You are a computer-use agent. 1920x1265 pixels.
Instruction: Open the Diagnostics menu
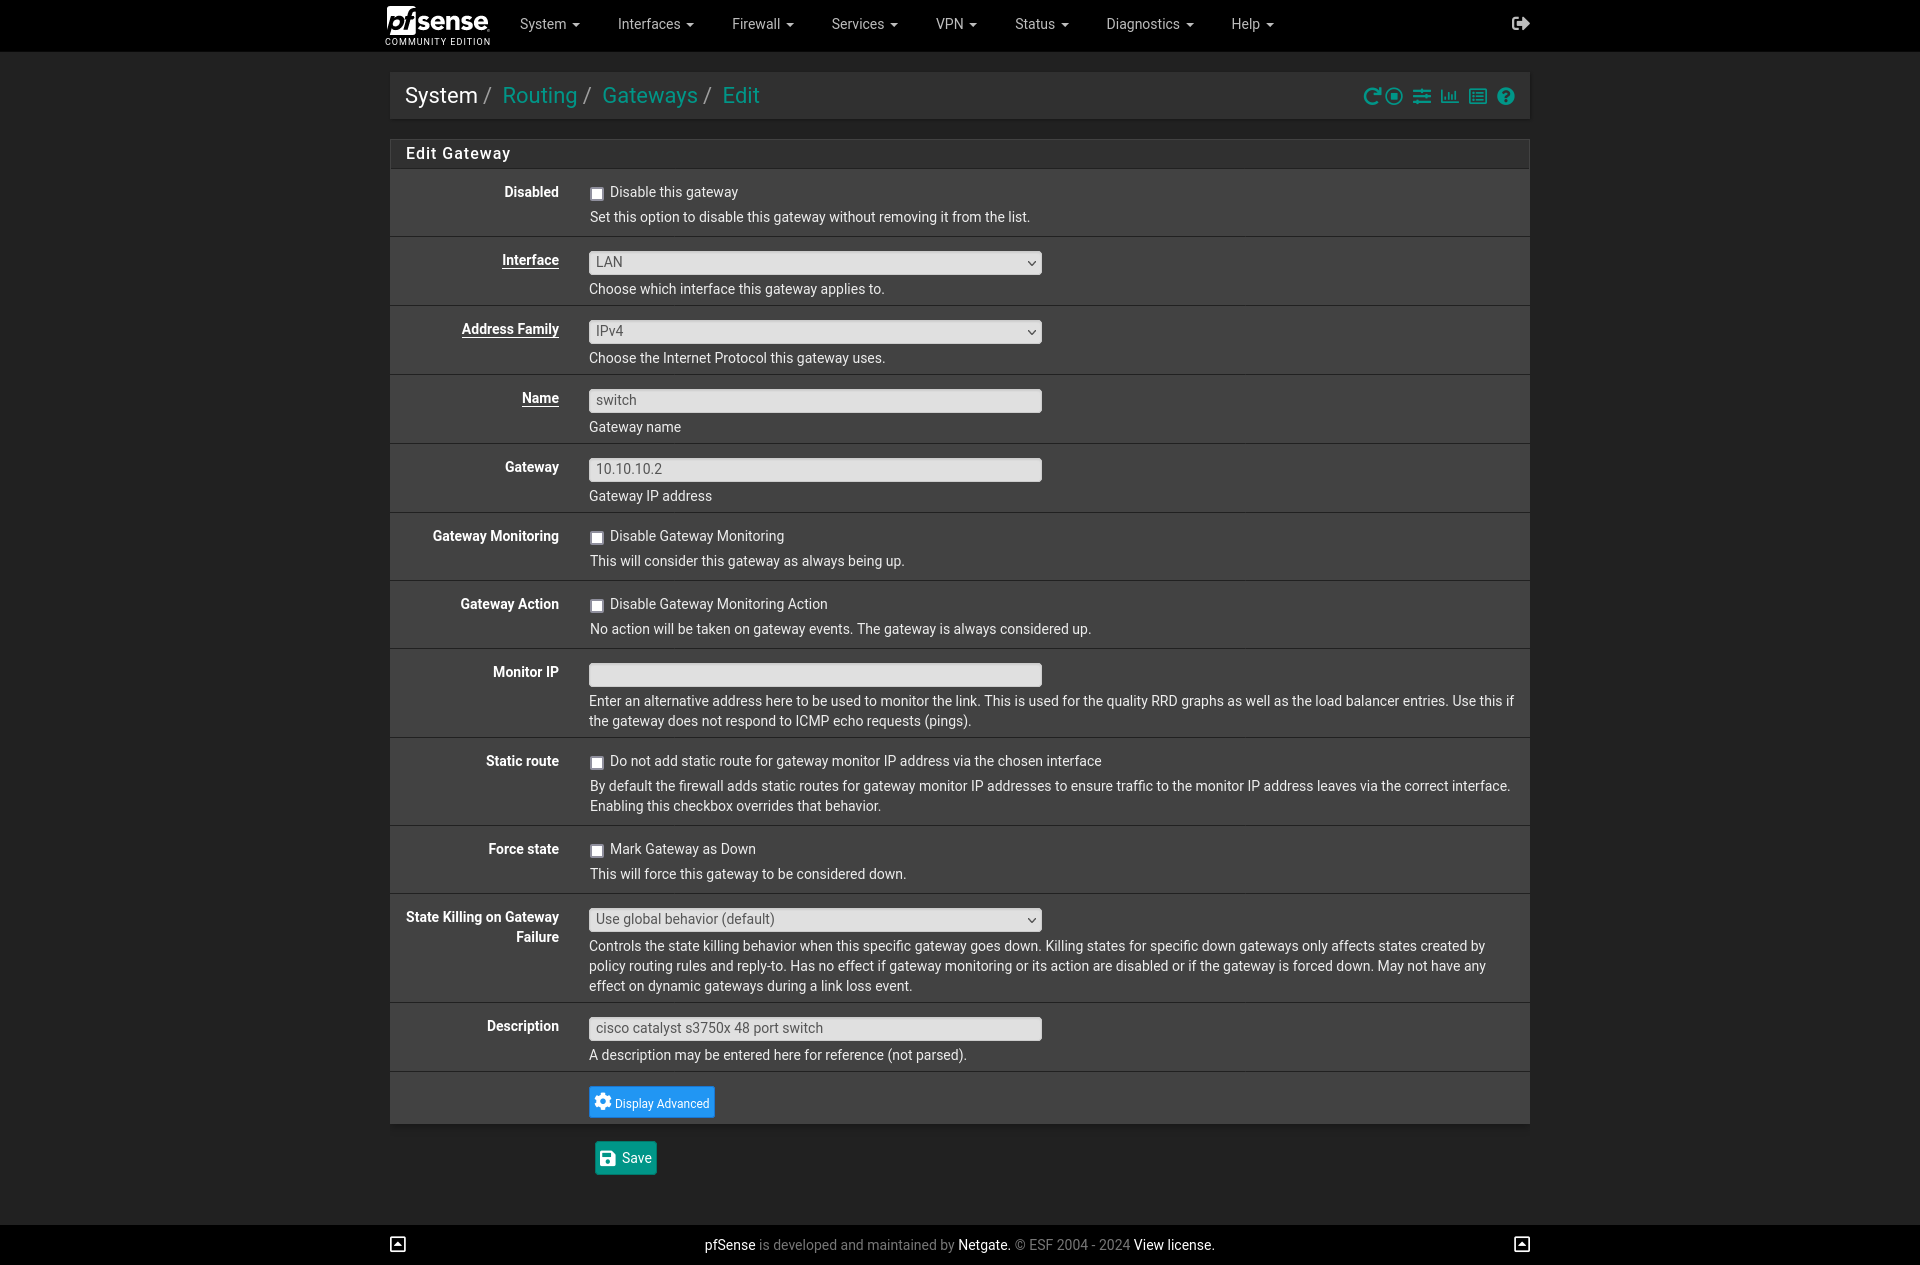click(1149, 24)
